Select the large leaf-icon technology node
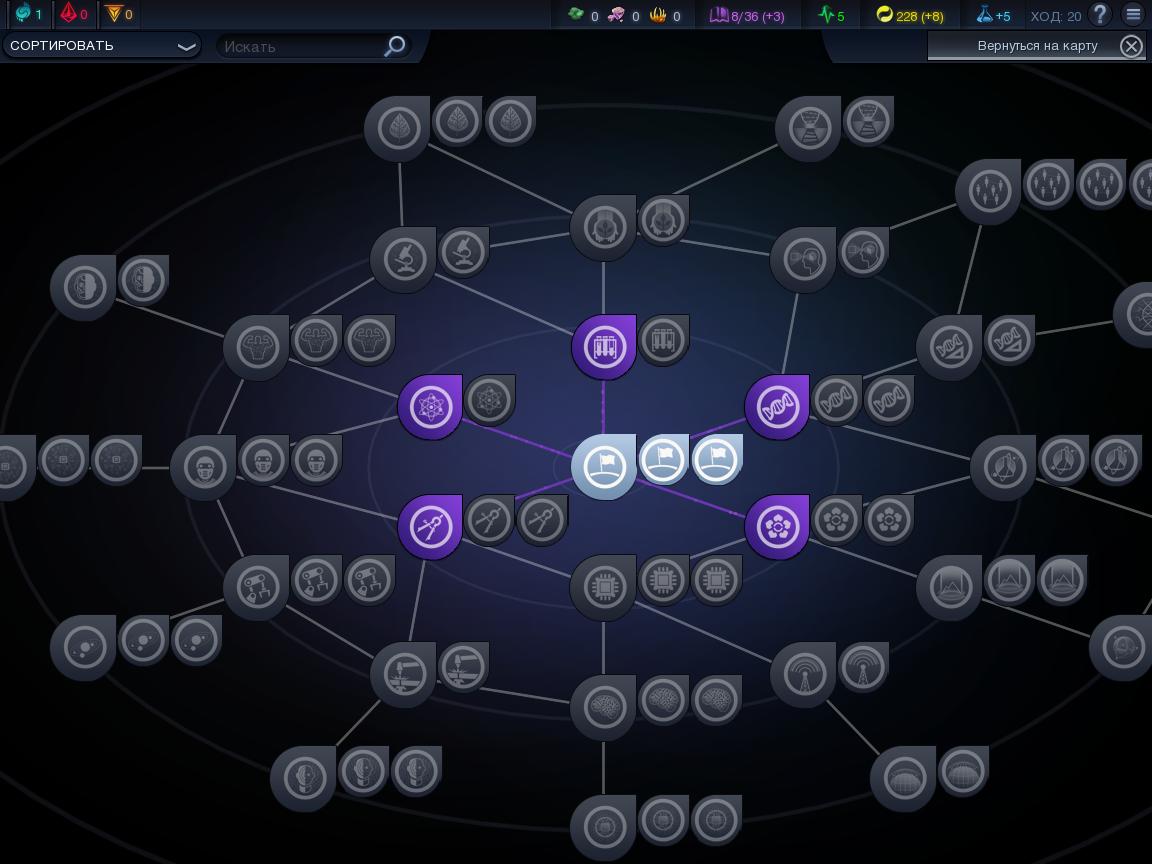This screenshot has width=1152, height=864. click(397, 129)
